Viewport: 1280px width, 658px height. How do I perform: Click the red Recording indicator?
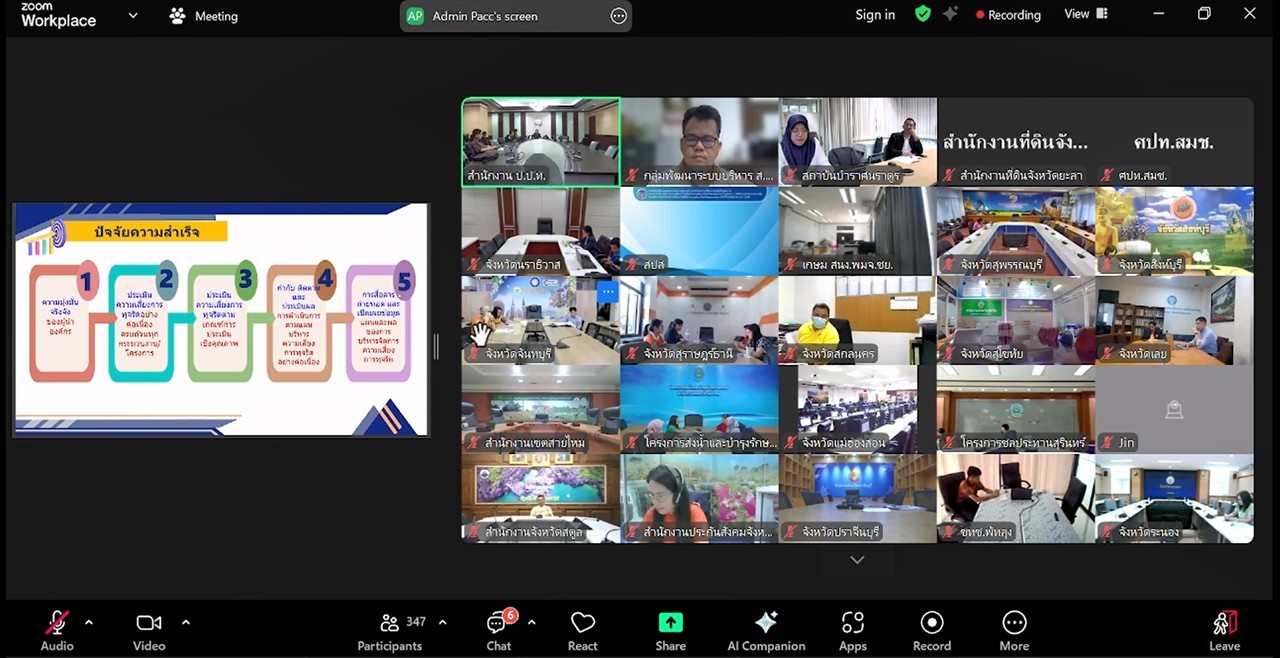pos(1008,15)
